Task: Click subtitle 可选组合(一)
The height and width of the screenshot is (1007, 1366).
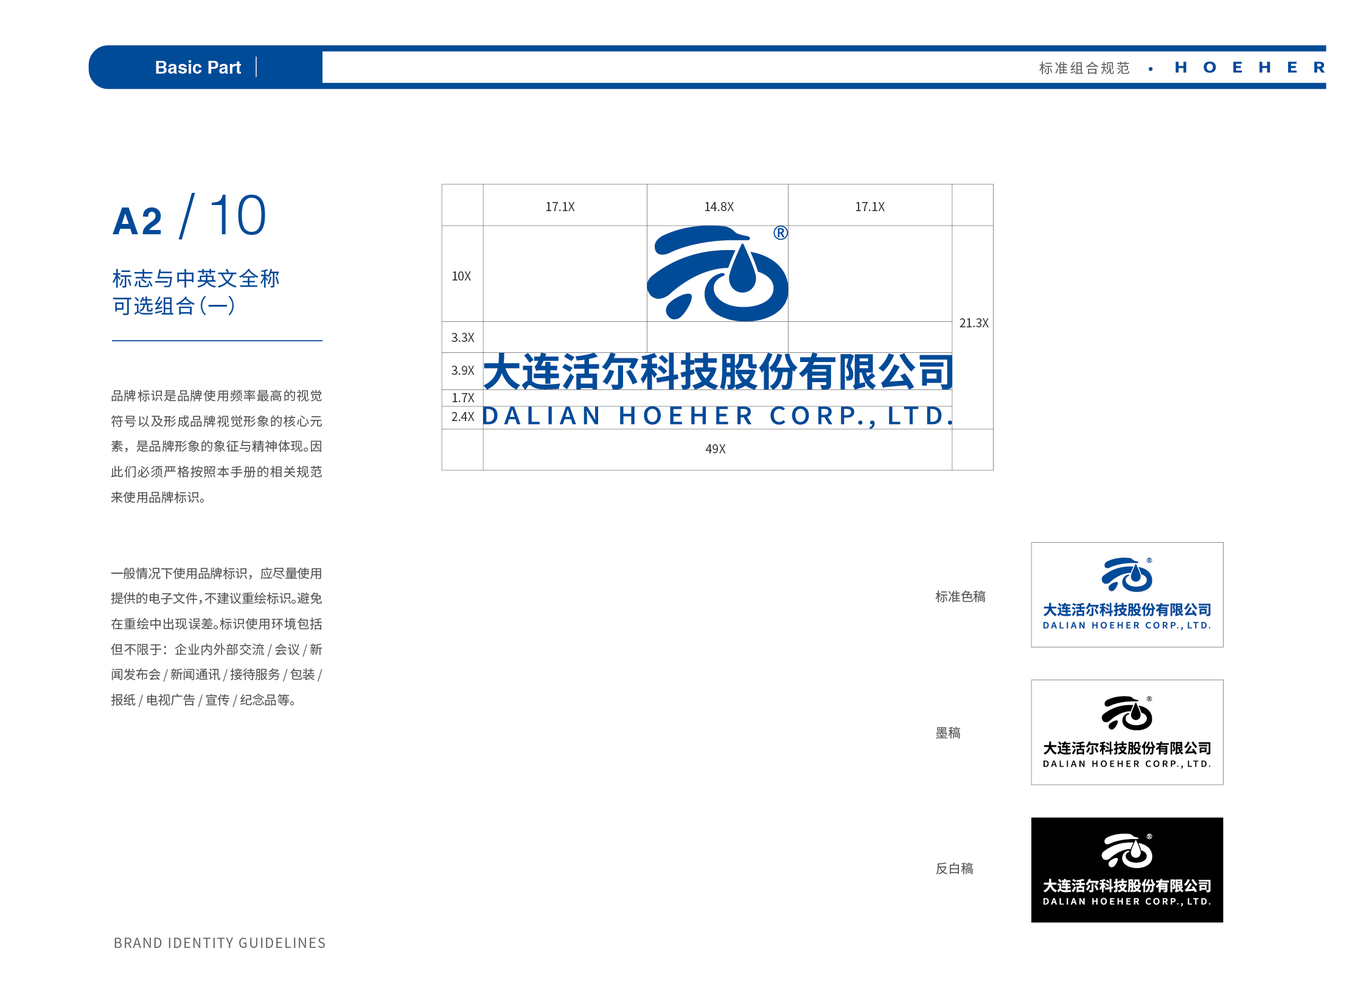Action: pos(174,306)
